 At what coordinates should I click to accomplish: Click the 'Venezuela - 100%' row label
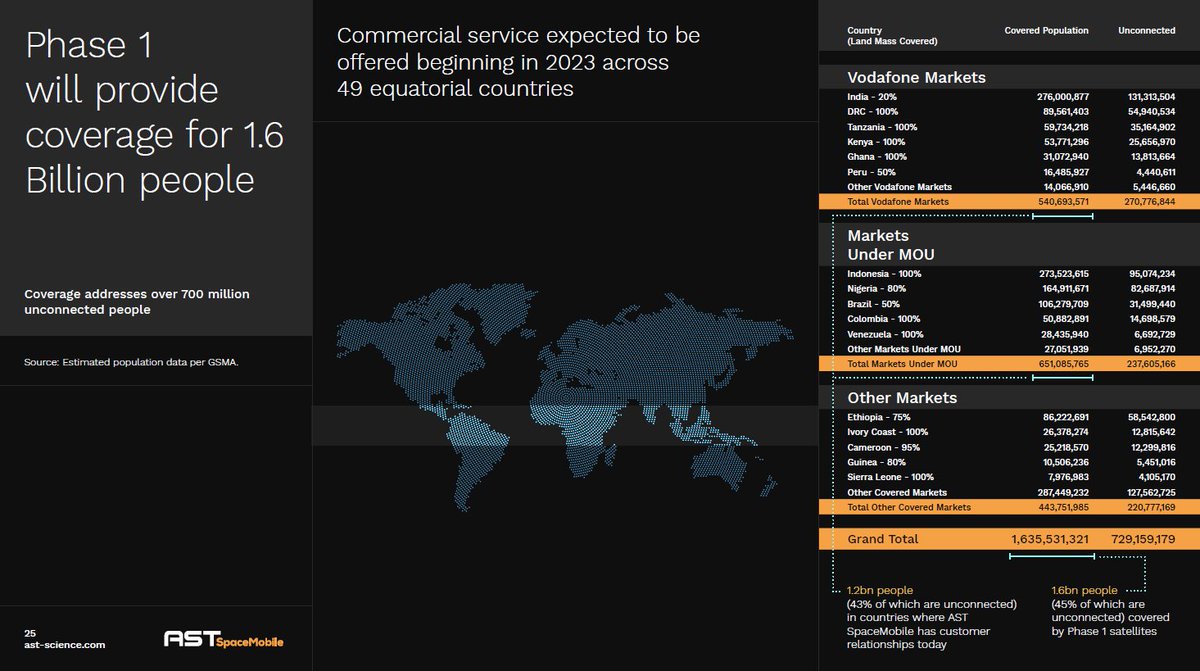[886, 334]
